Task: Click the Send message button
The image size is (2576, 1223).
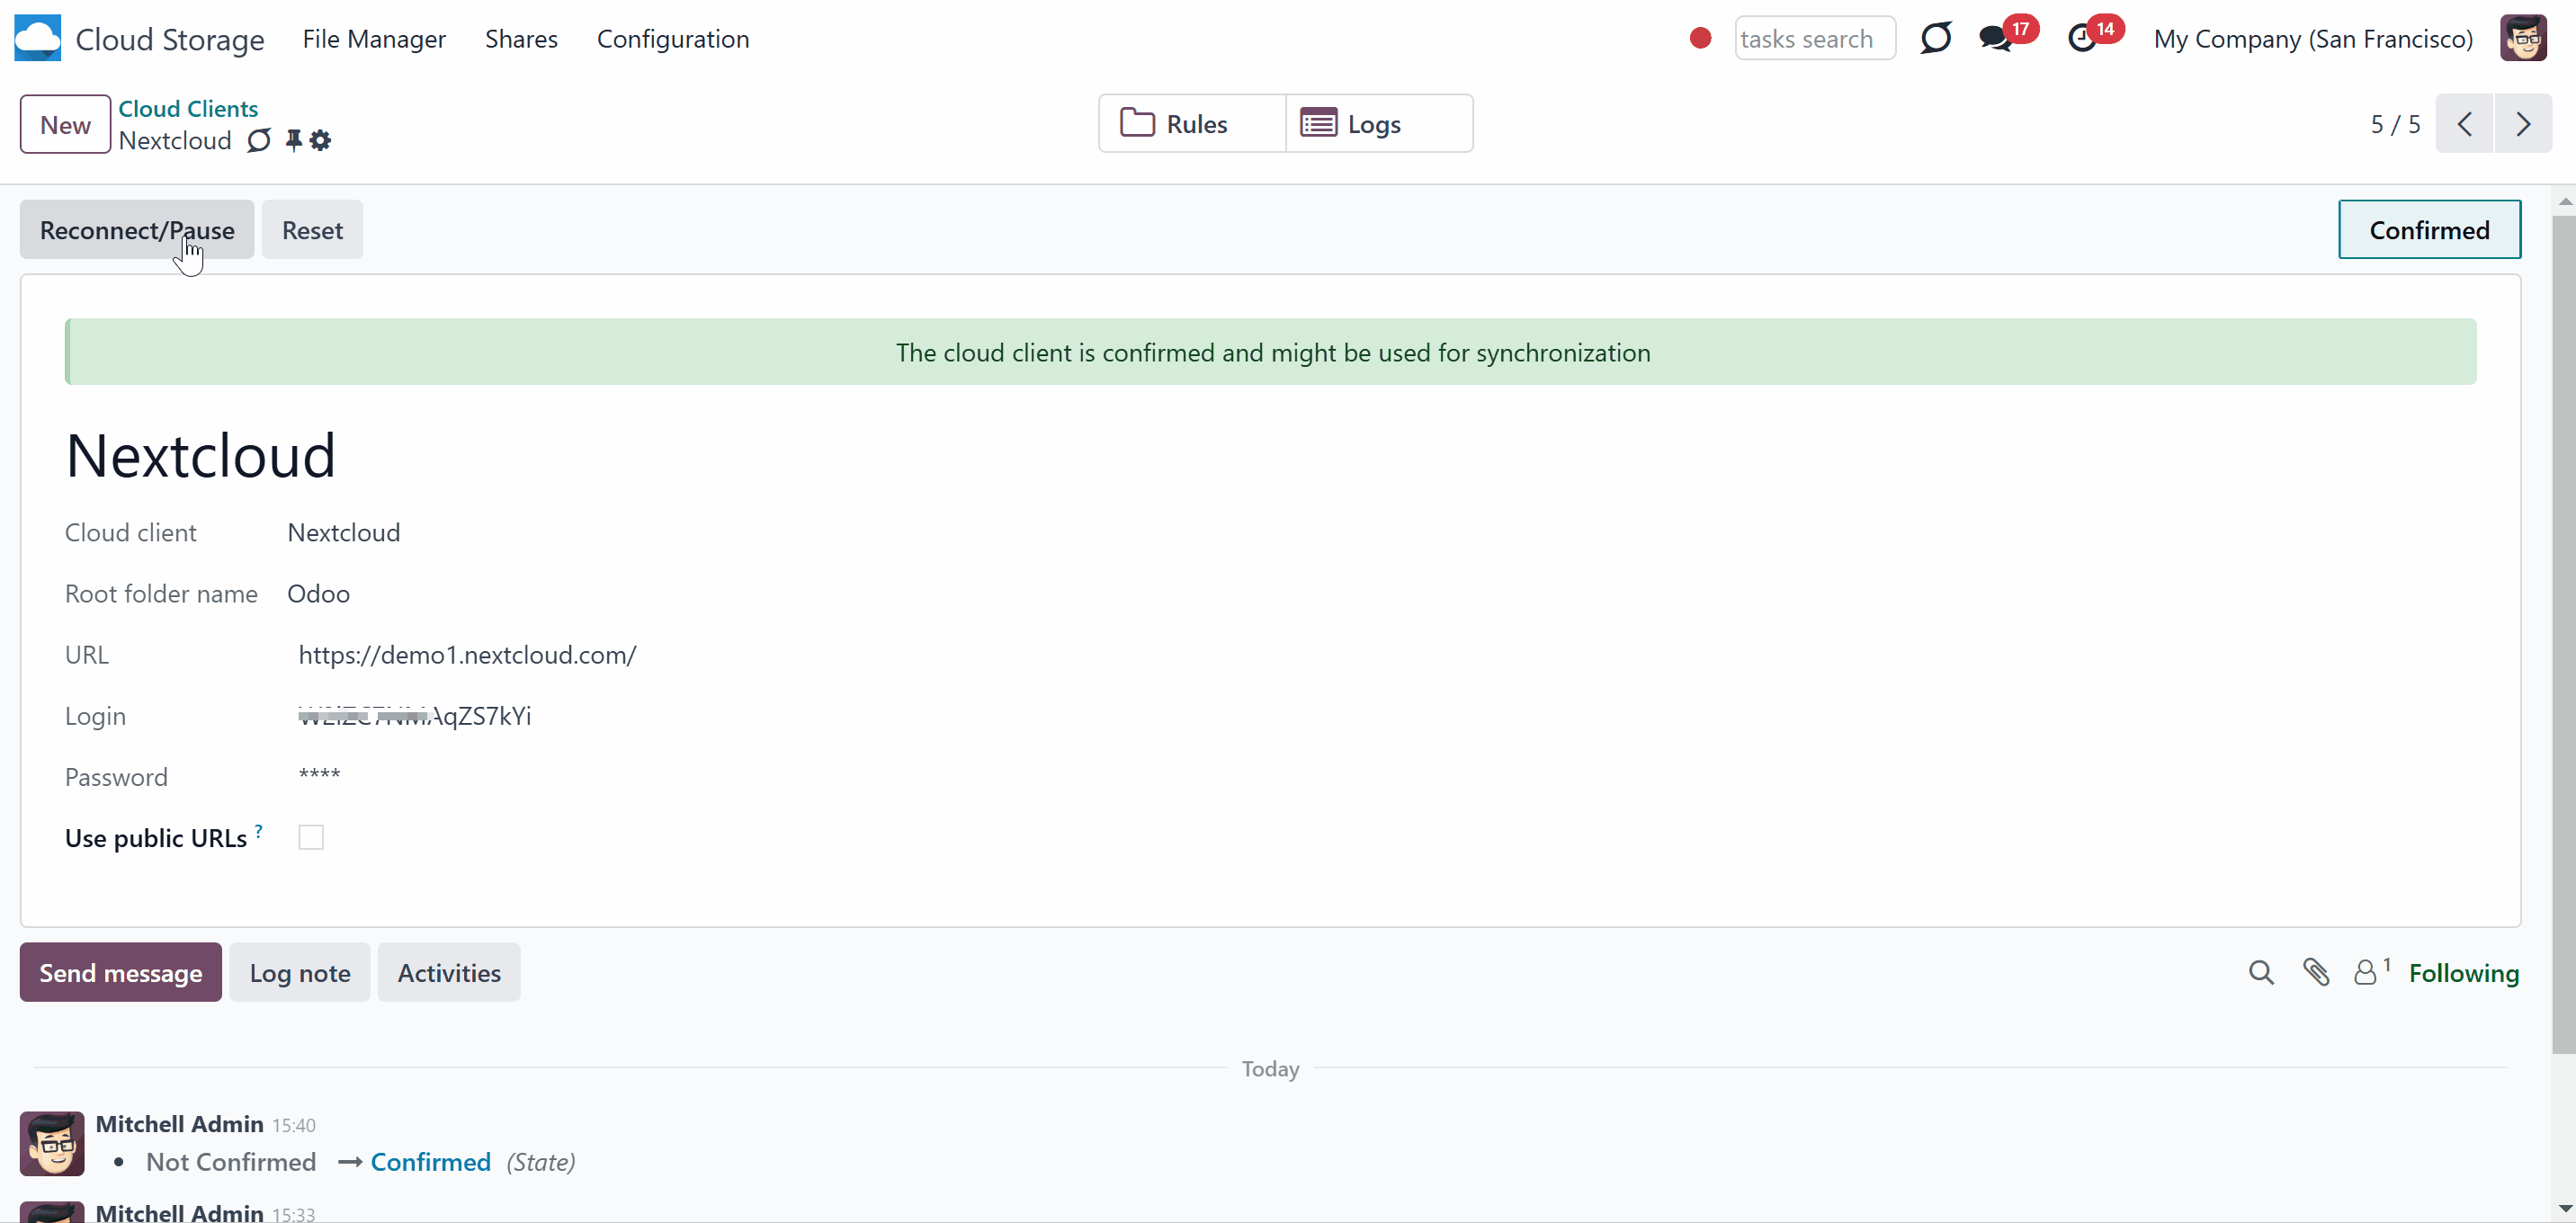Action: click(121, 972)
